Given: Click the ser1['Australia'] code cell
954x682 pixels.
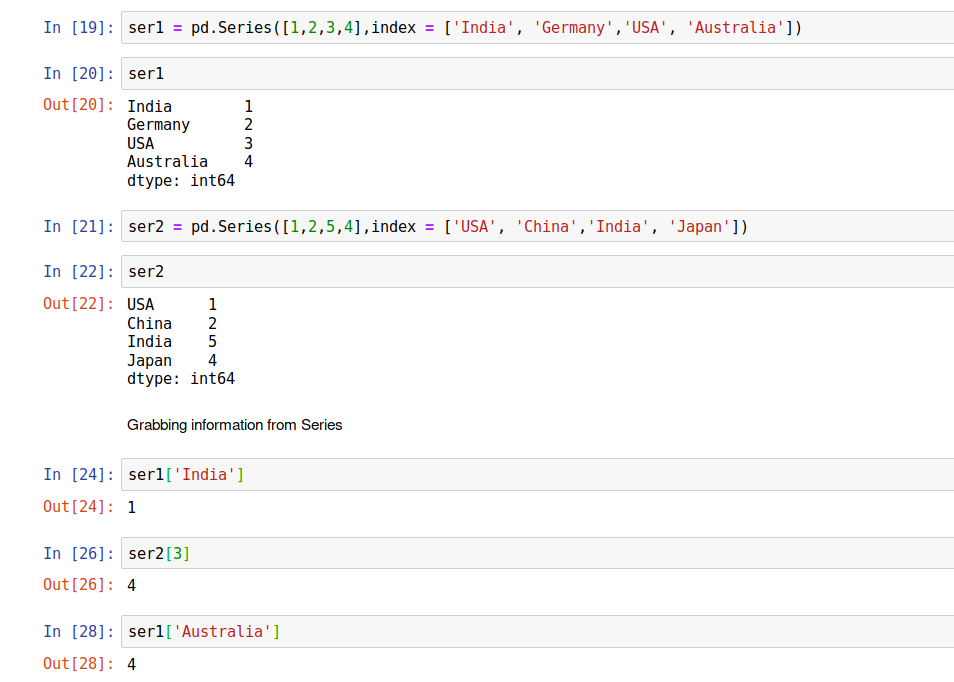Looking at the screenshot, I should pos(536,631).
